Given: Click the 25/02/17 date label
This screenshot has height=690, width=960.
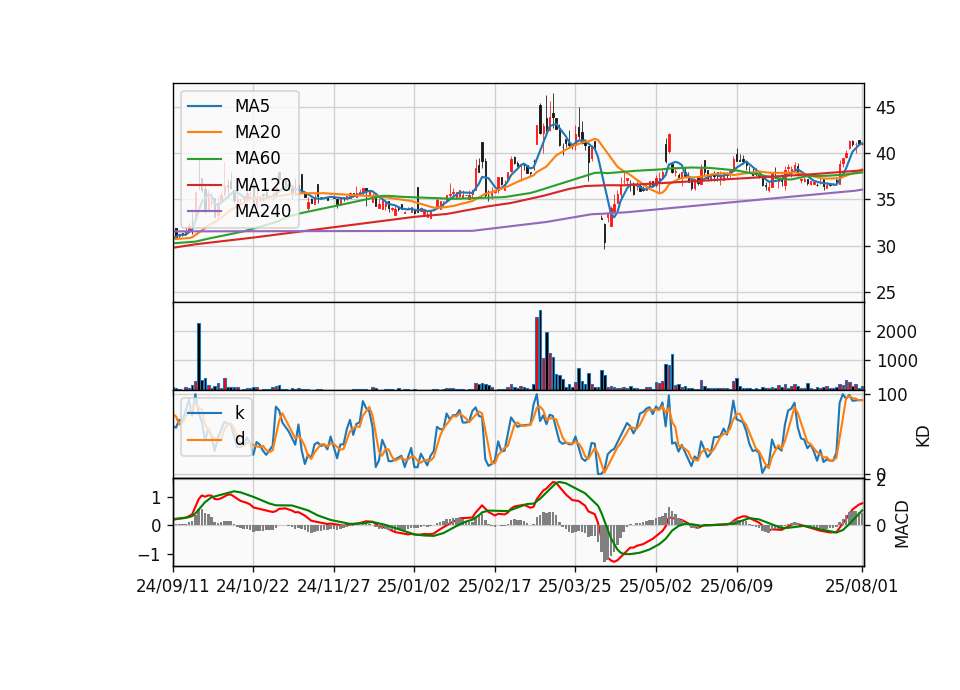Looking at the screenshot, I should point(495,586).
